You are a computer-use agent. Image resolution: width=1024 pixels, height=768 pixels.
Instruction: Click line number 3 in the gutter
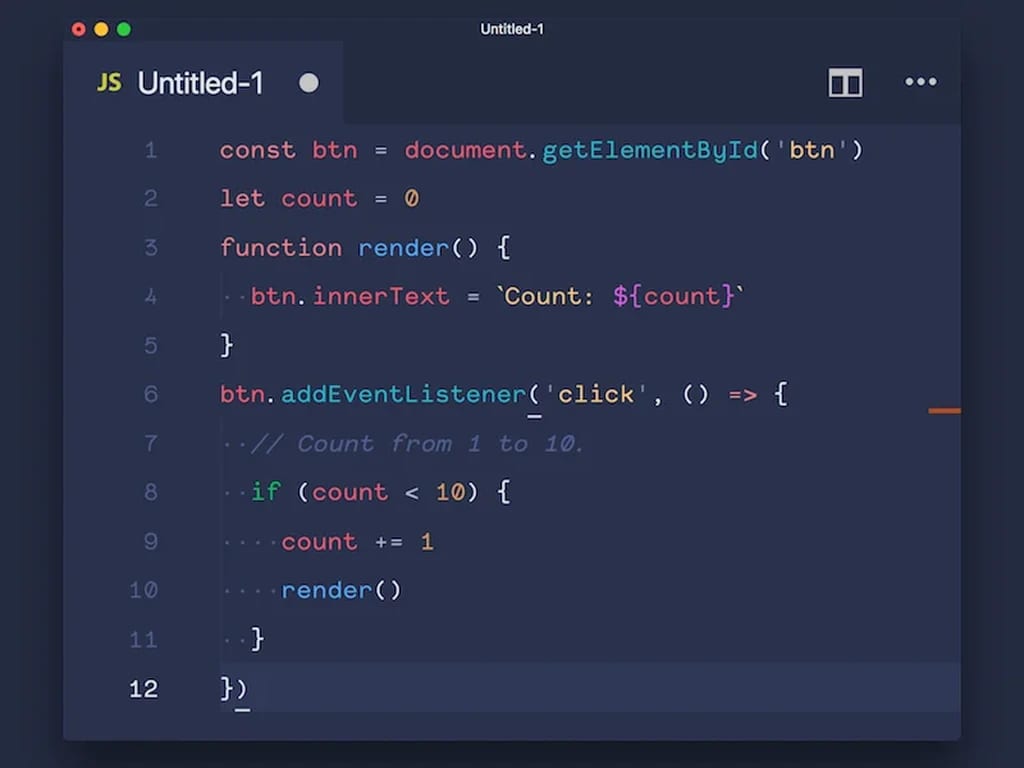click(x=151, y=248)
